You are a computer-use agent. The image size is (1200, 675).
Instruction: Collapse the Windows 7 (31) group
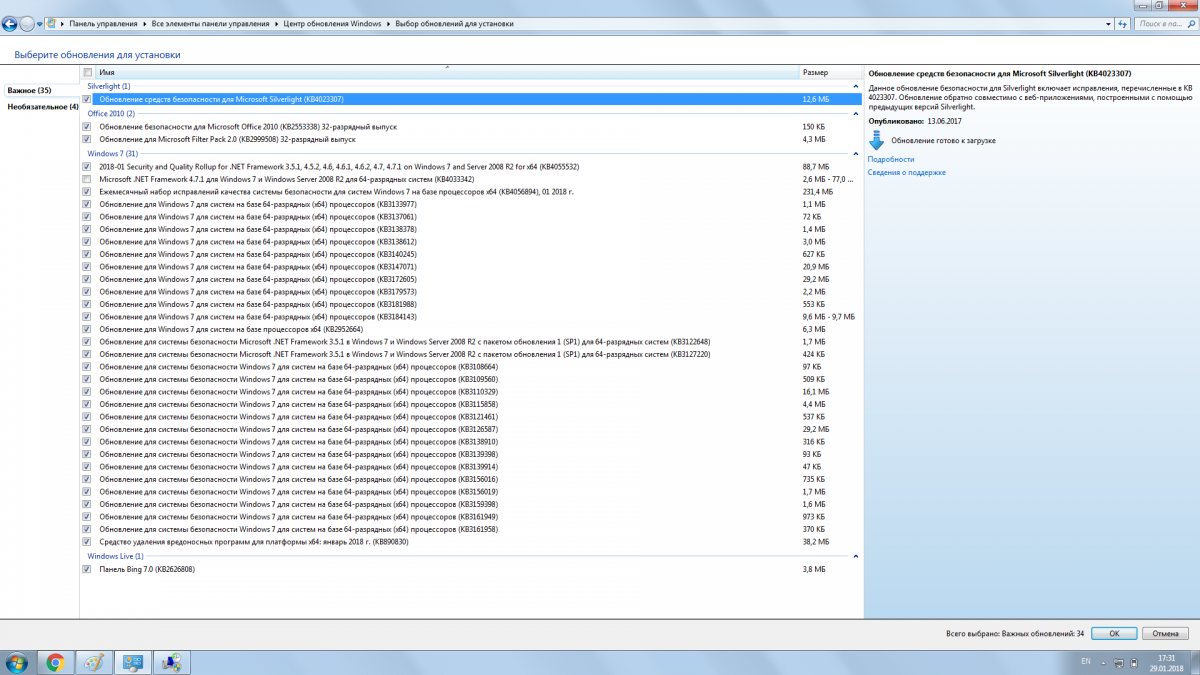coord(855,154)
